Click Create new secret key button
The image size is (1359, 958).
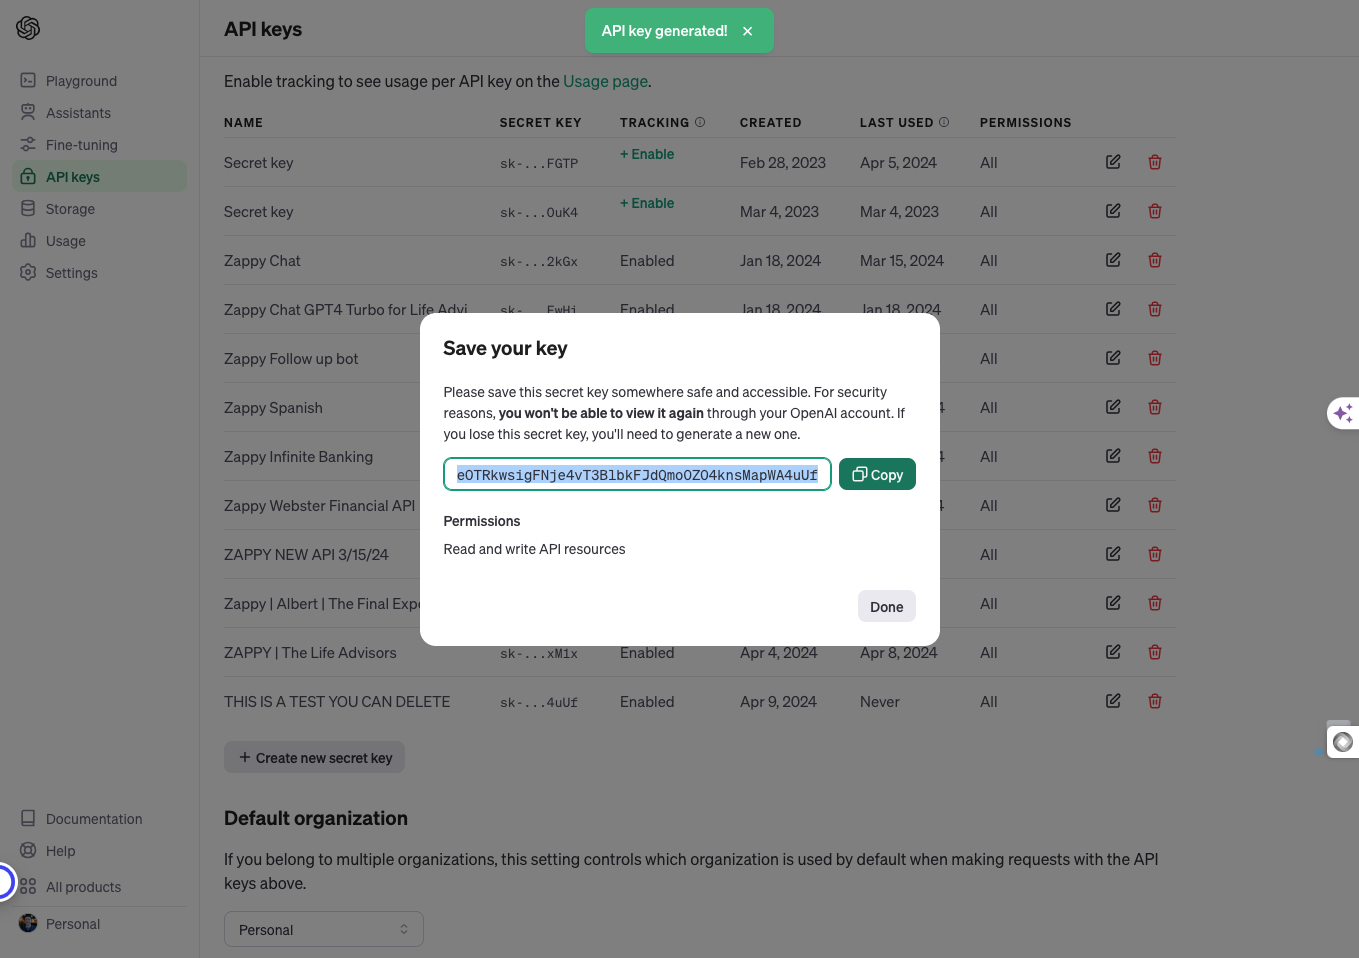314,757
